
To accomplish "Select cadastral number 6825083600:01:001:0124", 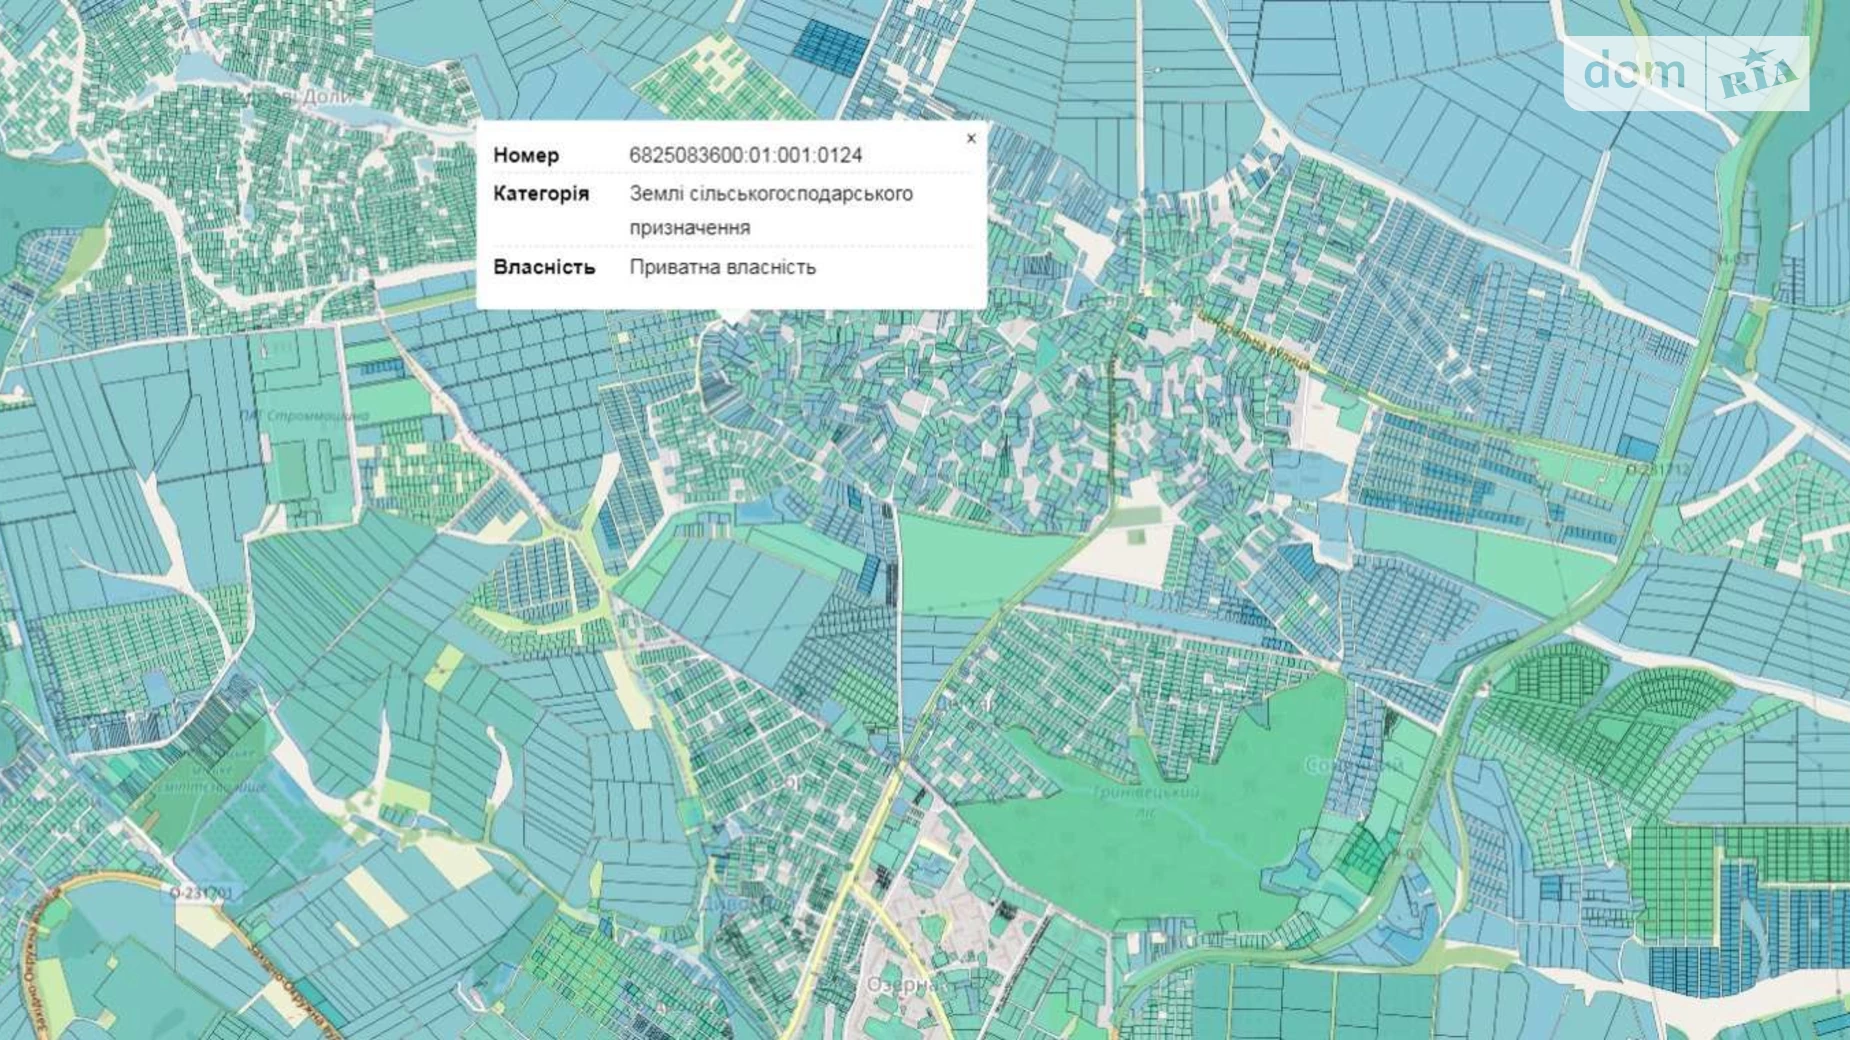I will [x=745, y=155].
